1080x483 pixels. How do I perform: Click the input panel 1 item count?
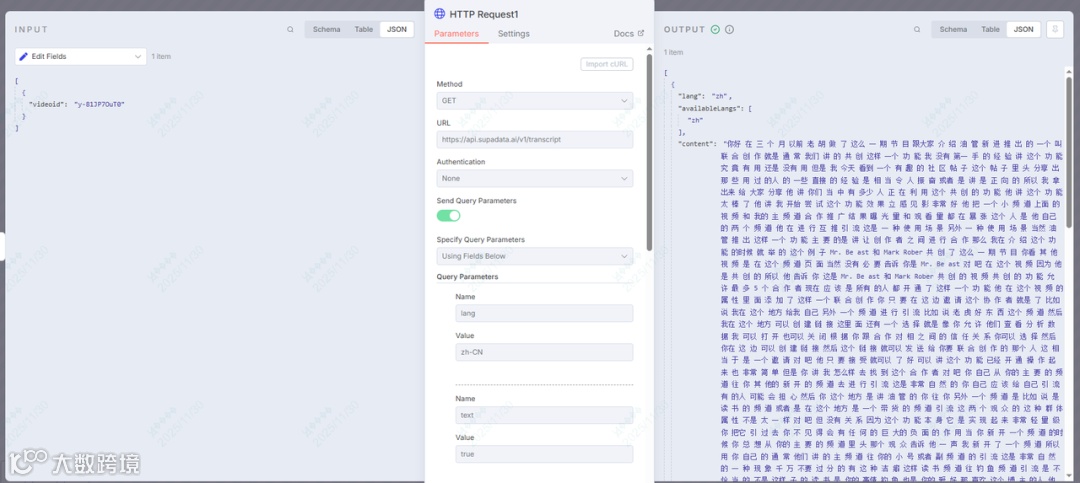pos(161,56)
